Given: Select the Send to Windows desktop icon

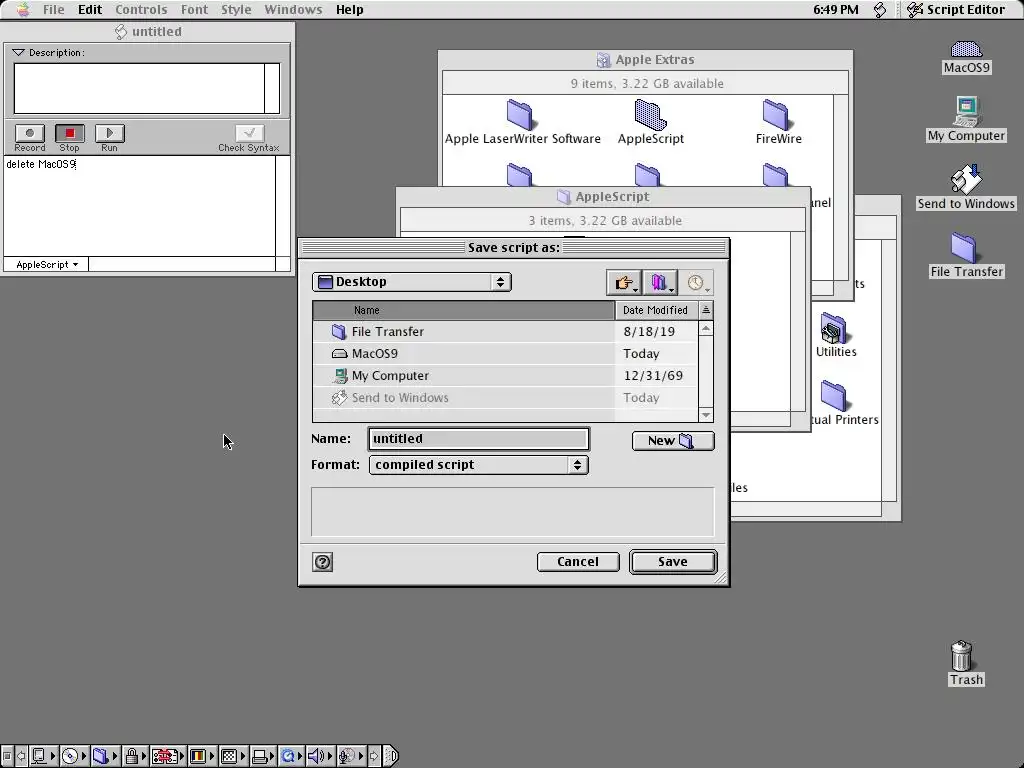Looking at the screenshot, I should 967,180.
